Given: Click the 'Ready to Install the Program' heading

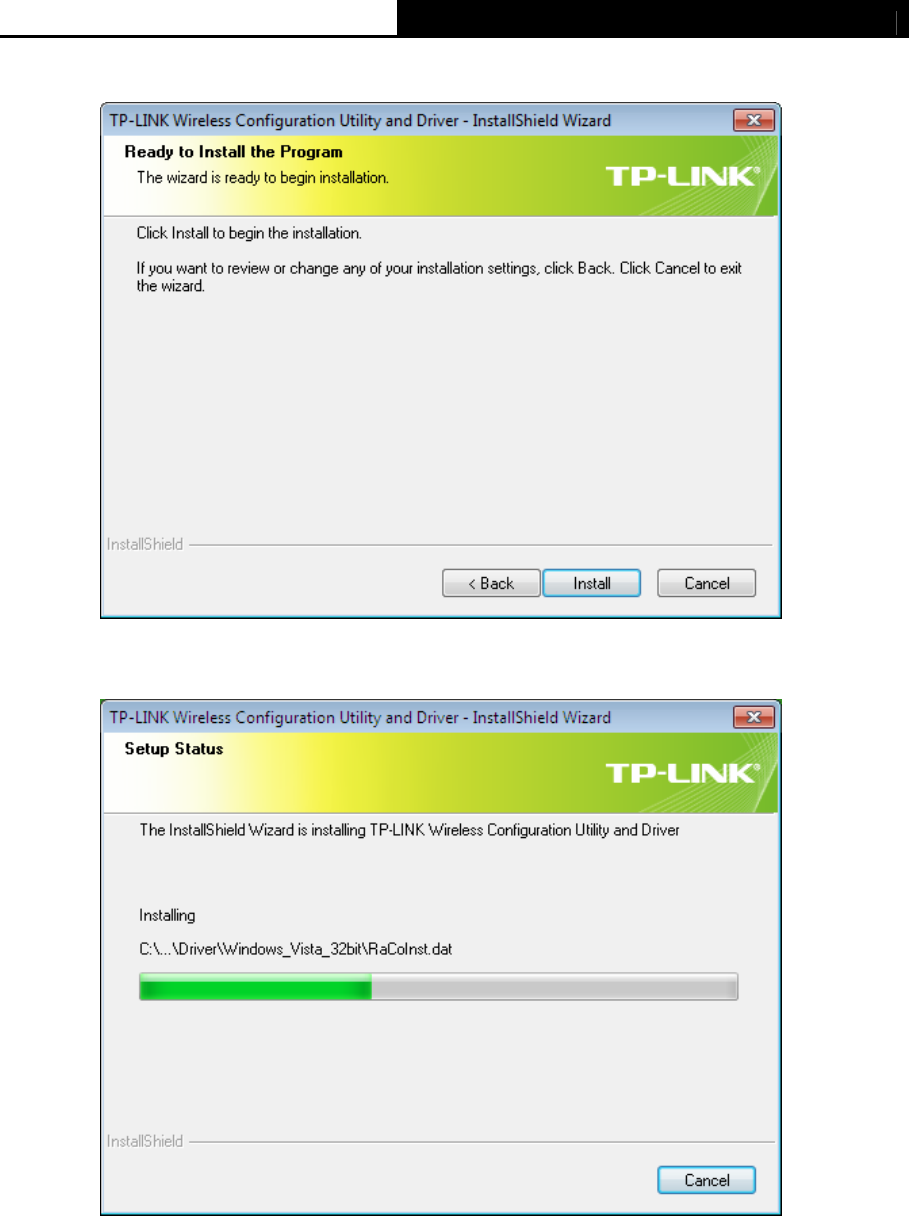Looking at the screenshot, I should click(x=233, y=152).
